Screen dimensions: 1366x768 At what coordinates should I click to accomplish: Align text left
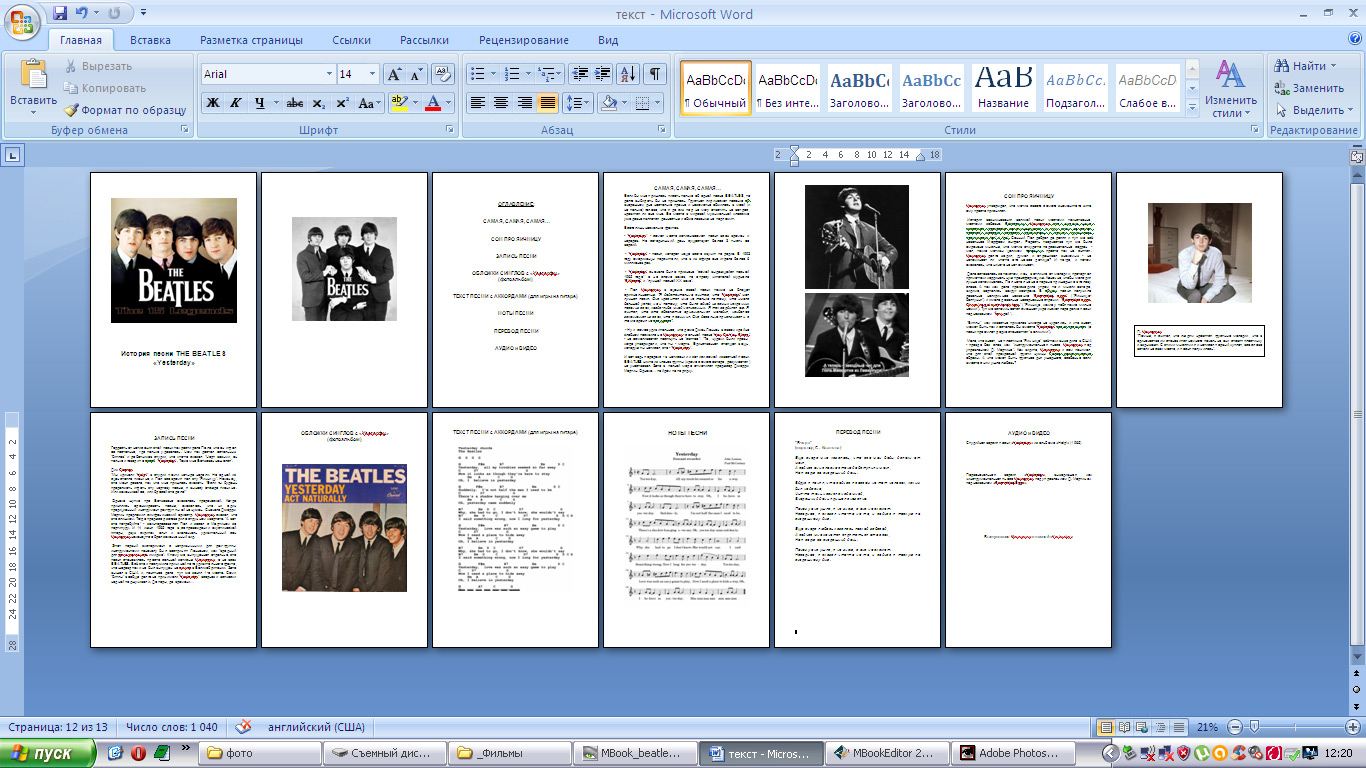point(478,103)
